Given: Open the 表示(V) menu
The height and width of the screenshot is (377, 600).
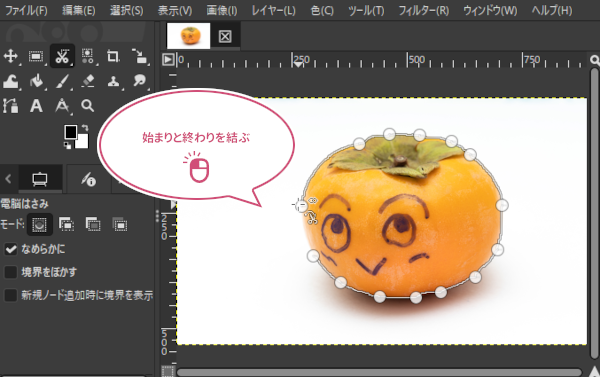Looking at the screenshot, I should click(175, 10).
